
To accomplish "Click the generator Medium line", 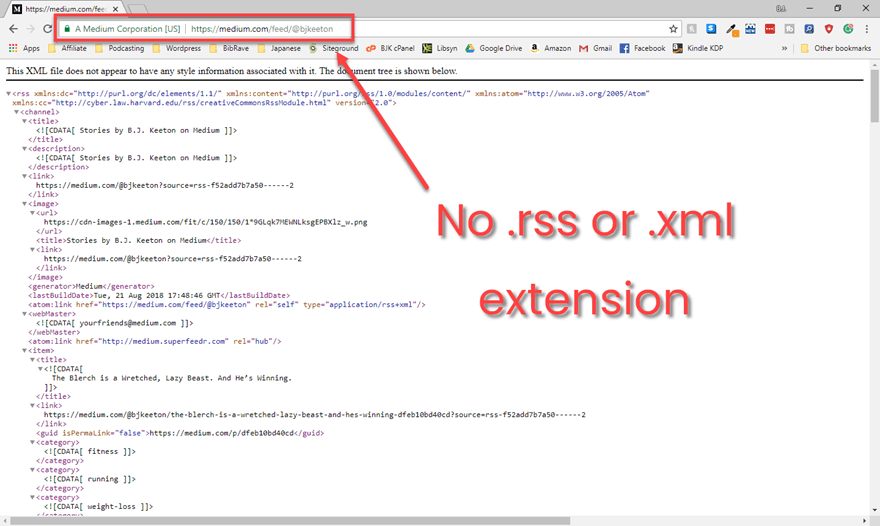I will point(91,286).
